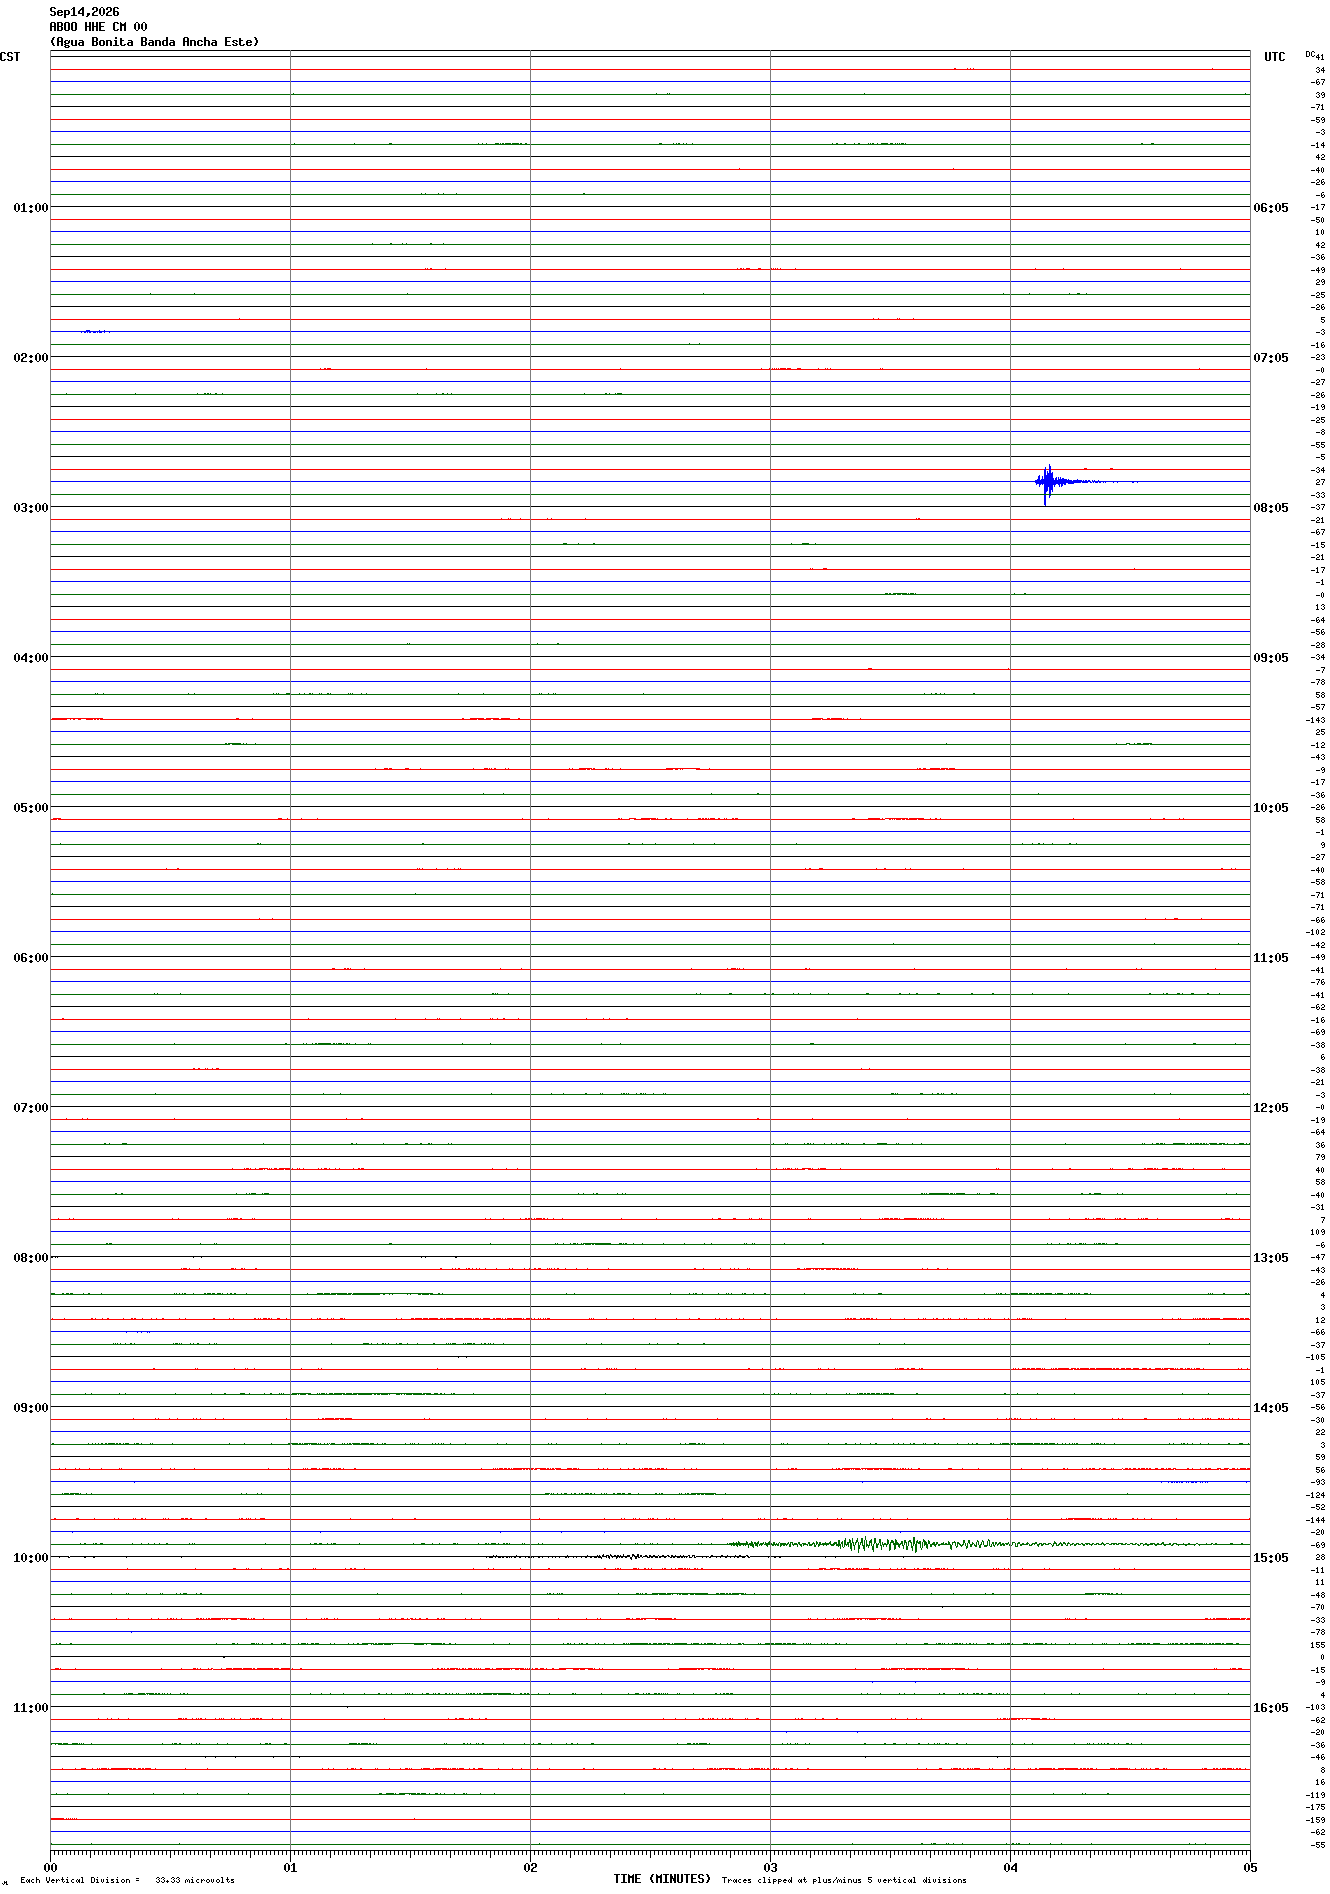Select the 03:00 CST time marker
The image size is (1330, 1894).
click(x=31, y=508)
